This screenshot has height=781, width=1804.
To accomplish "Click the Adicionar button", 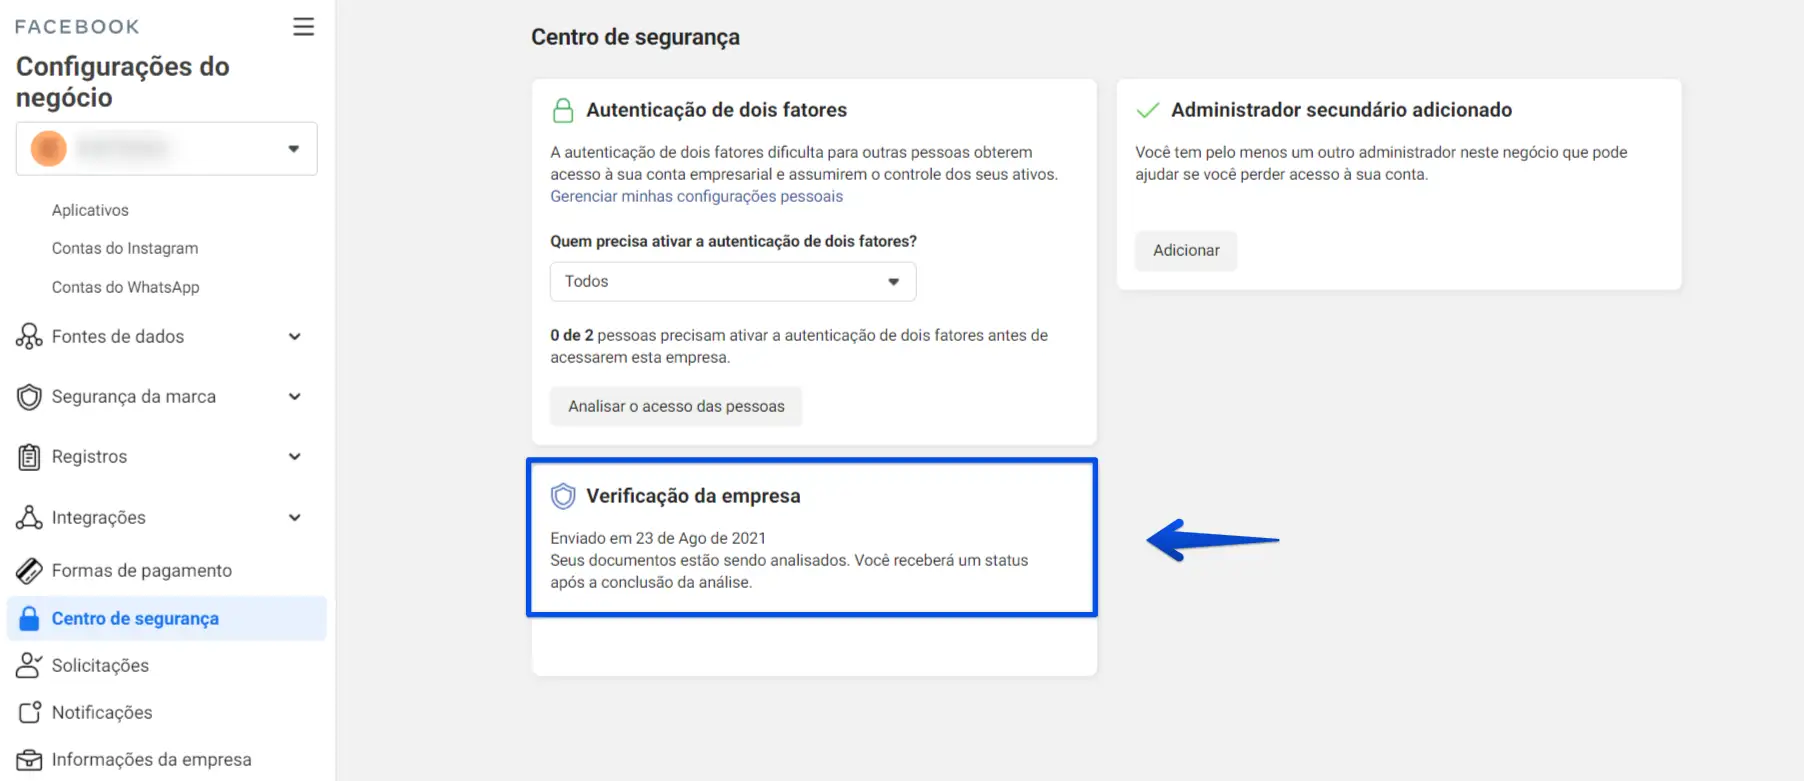I will [x=1186, y=251].
